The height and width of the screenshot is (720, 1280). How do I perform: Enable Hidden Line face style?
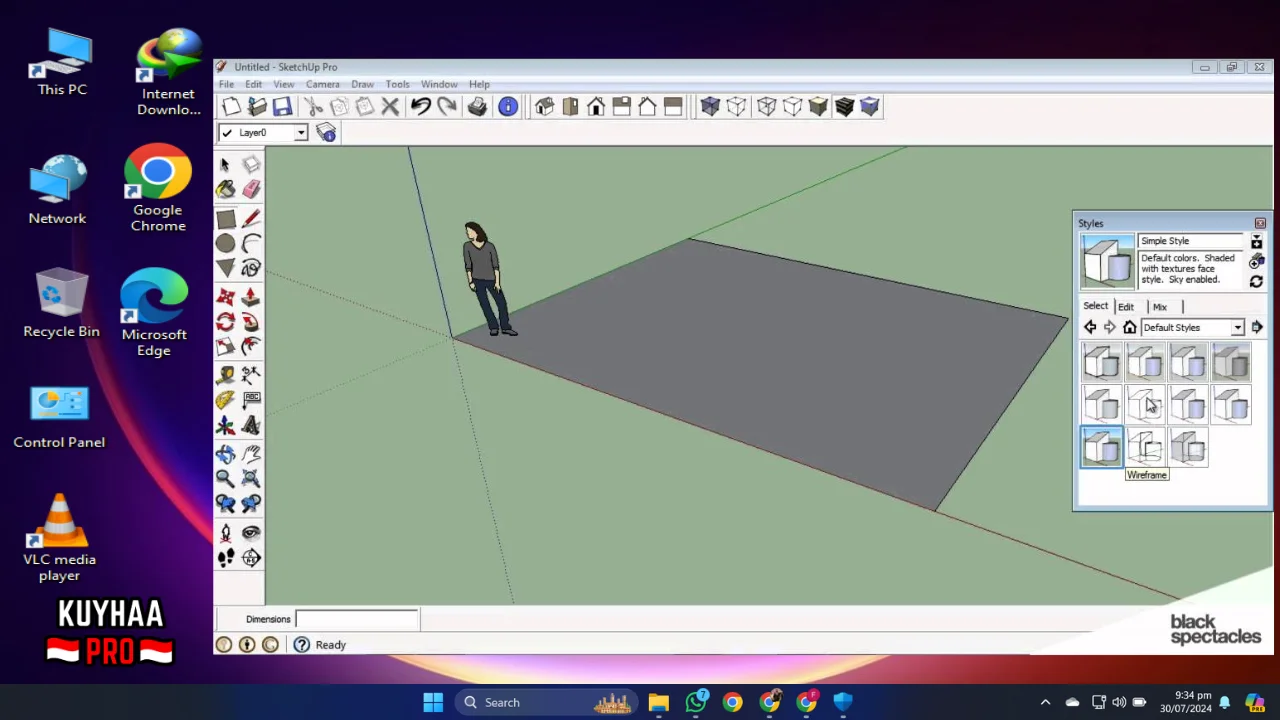pos(792,107)
